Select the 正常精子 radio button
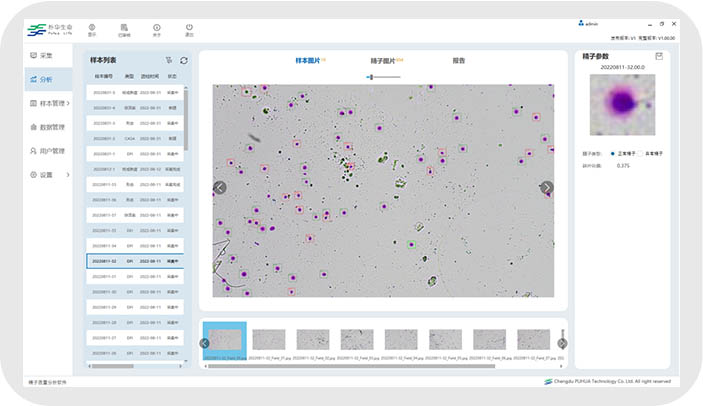The image size is (703, 406). [613, 153]
